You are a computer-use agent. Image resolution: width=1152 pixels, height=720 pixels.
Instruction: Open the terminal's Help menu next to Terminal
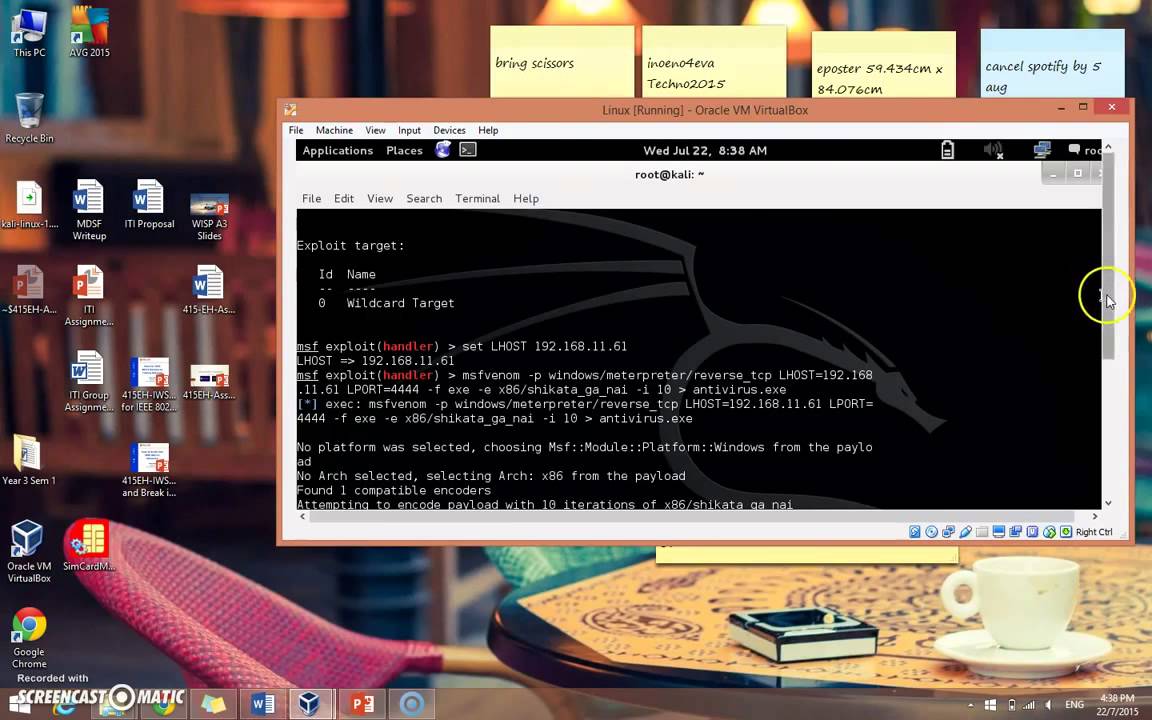526,198
